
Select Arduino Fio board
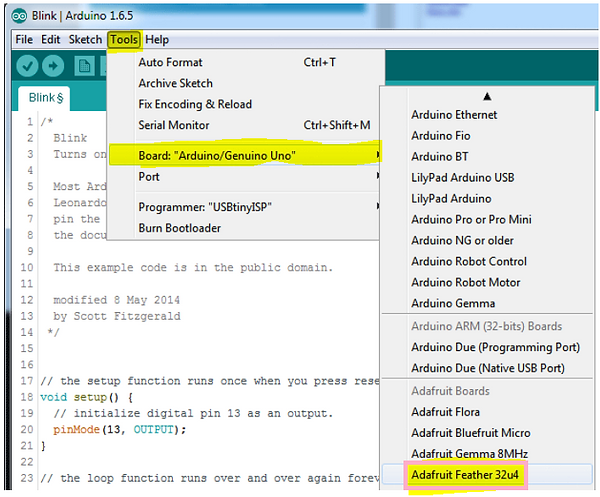point(487,135)
